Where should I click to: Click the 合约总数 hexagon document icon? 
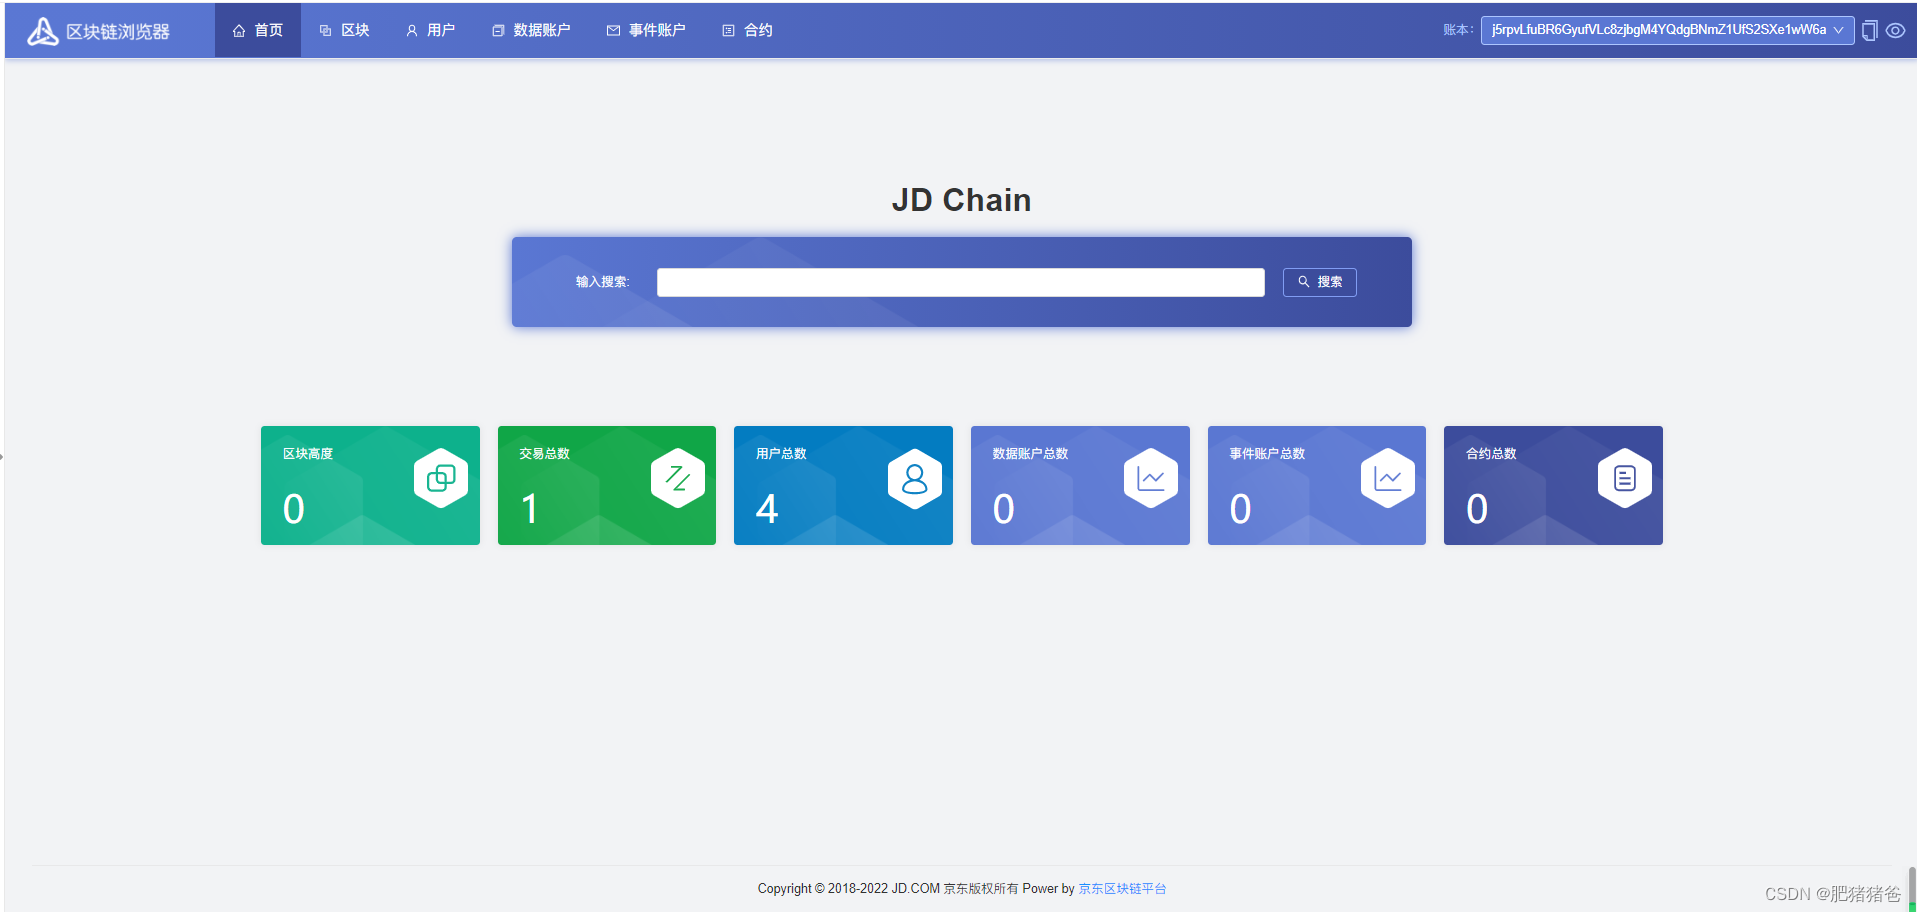[x=1625, y=478]
